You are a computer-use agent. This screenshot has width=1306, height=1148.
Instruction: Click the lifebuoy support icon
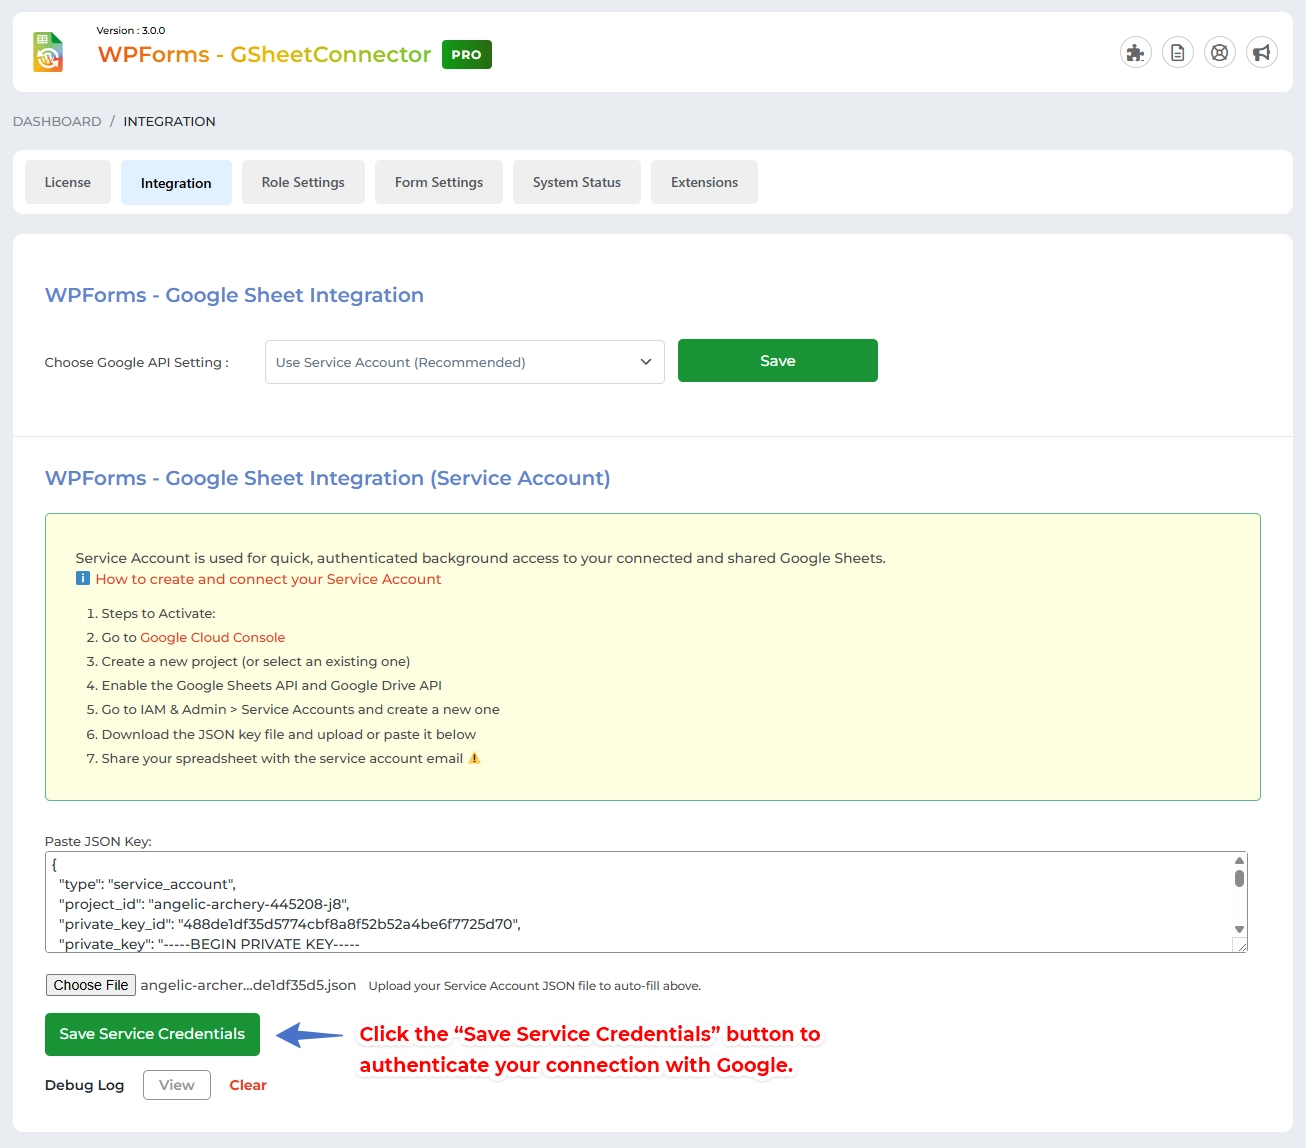1219,53
